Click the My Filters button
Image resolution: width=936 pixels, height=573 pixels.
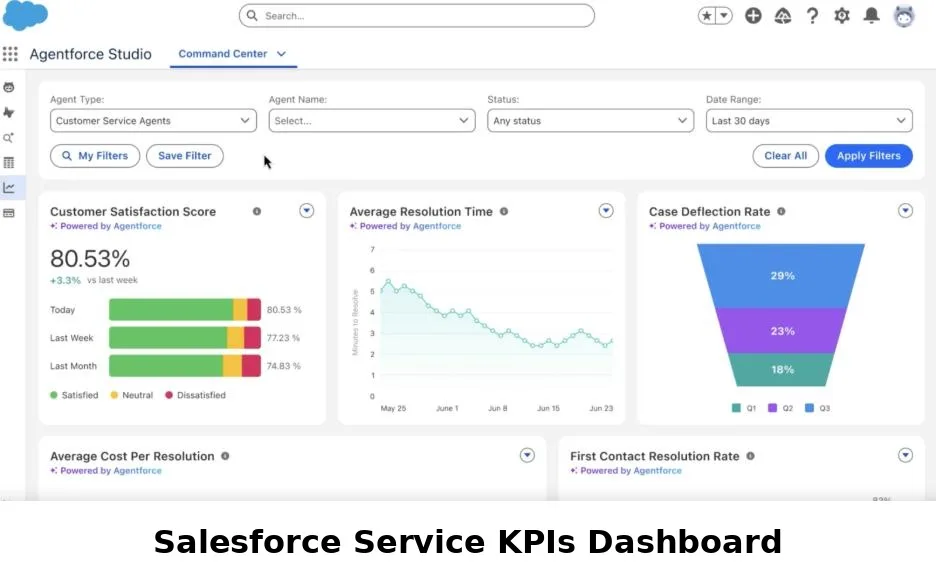pos(95,156)
